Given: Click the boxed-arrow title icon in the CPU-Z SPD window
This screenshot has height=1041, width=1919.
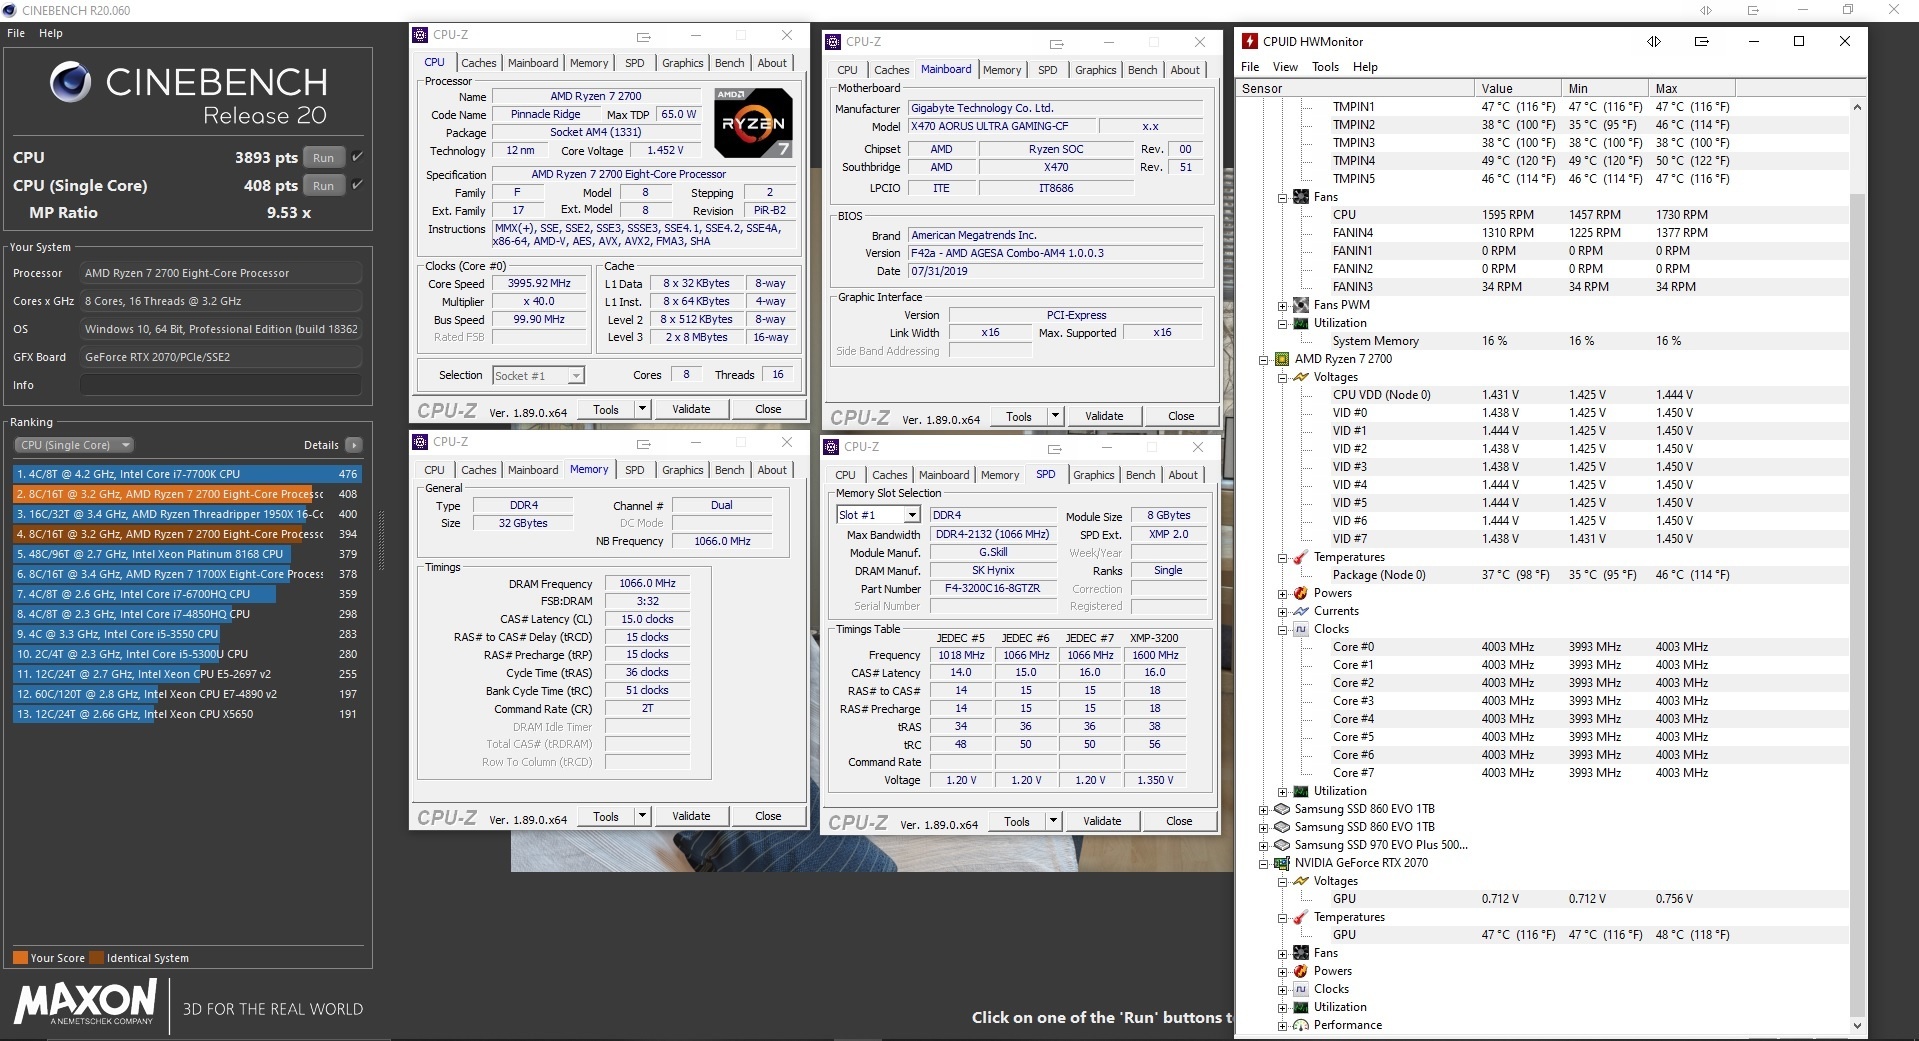Looking at the screenshot, I should [x=1055, y=448].
